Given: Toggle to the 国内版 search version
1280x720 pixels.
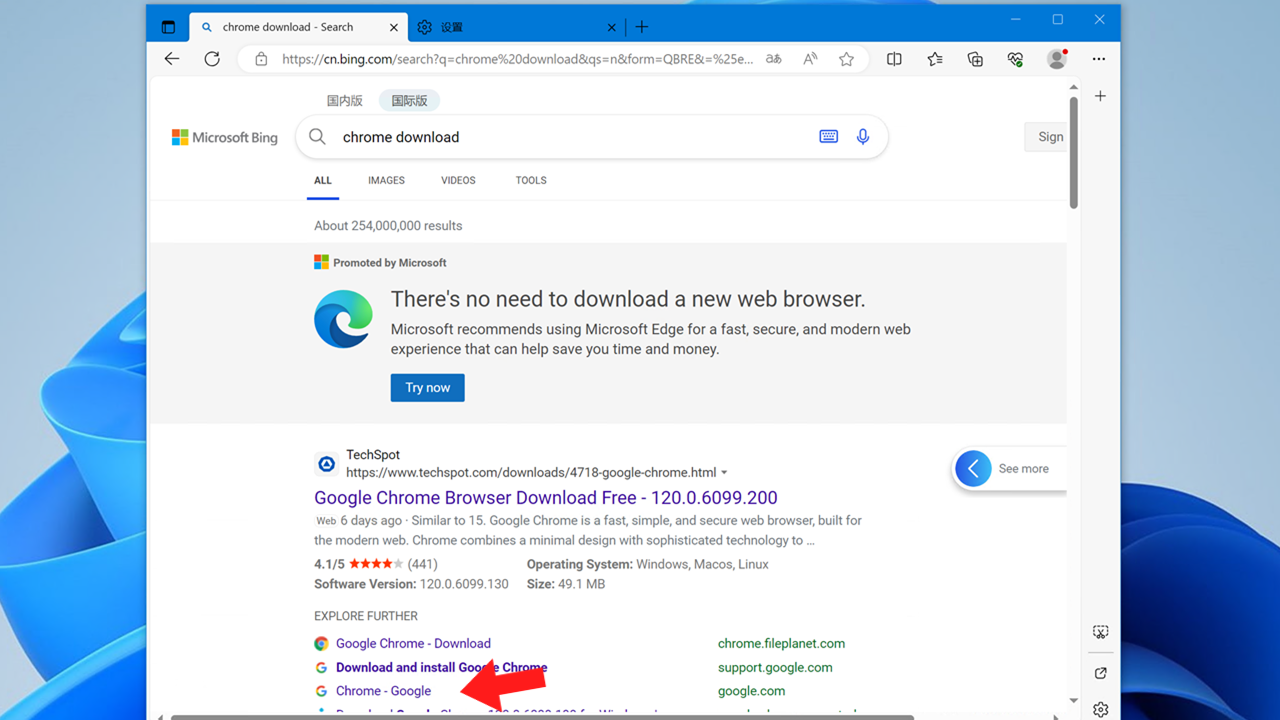Looking at the screenshot, I should [345, 101].
